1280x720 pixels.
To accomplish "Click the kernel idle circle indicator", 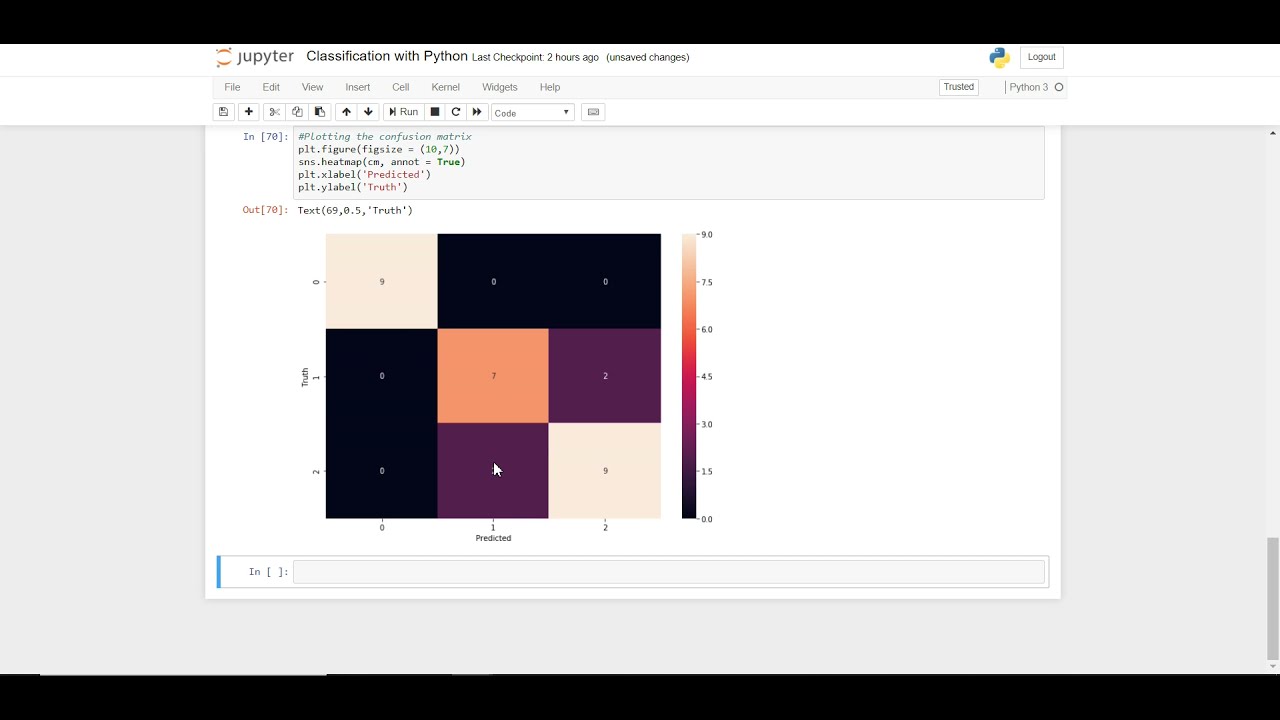I will pyautogui.click(x=1059, y=87).
